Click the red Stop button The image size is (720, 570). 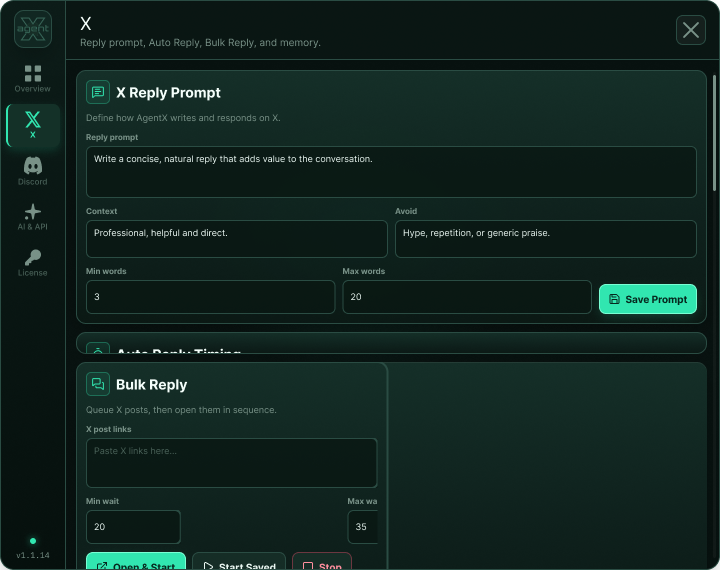click(322, 561)
